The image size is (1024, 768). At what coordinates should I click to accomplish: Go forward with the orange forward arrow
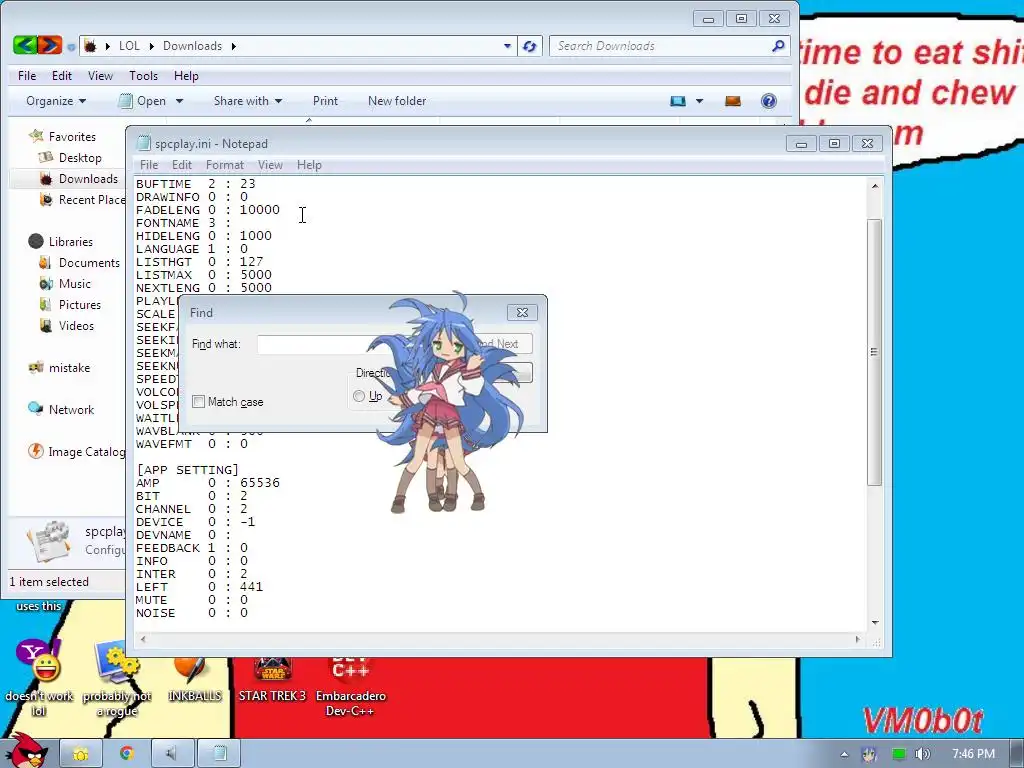[x=50, y=45]
